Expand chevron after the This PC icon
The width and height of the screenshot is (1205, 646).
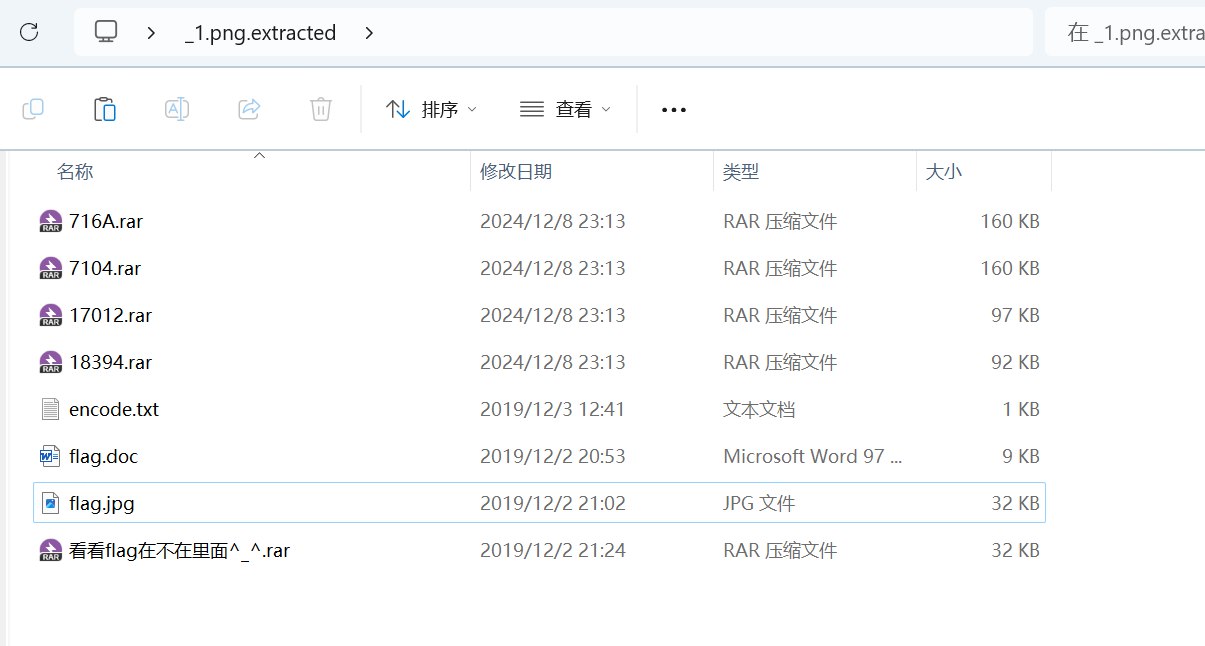[x=151, y=33]
